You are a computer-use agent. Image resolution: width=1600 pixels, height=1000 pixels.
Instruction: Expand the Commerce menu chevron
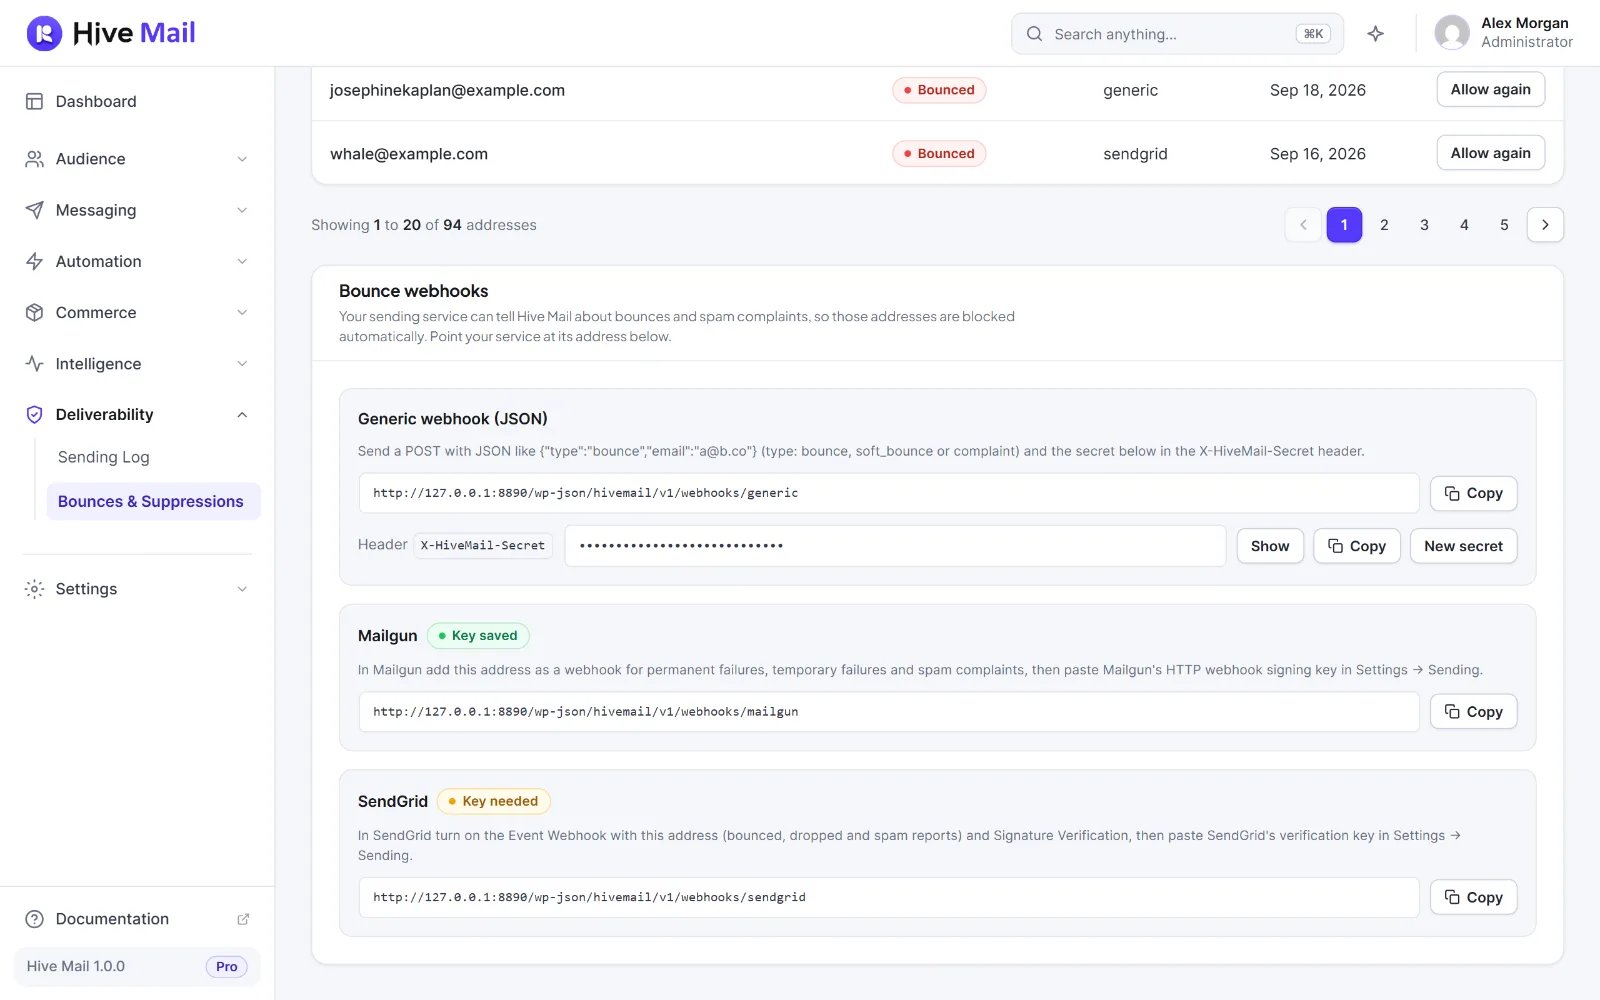pyautogui.click(x=242, y=312)
